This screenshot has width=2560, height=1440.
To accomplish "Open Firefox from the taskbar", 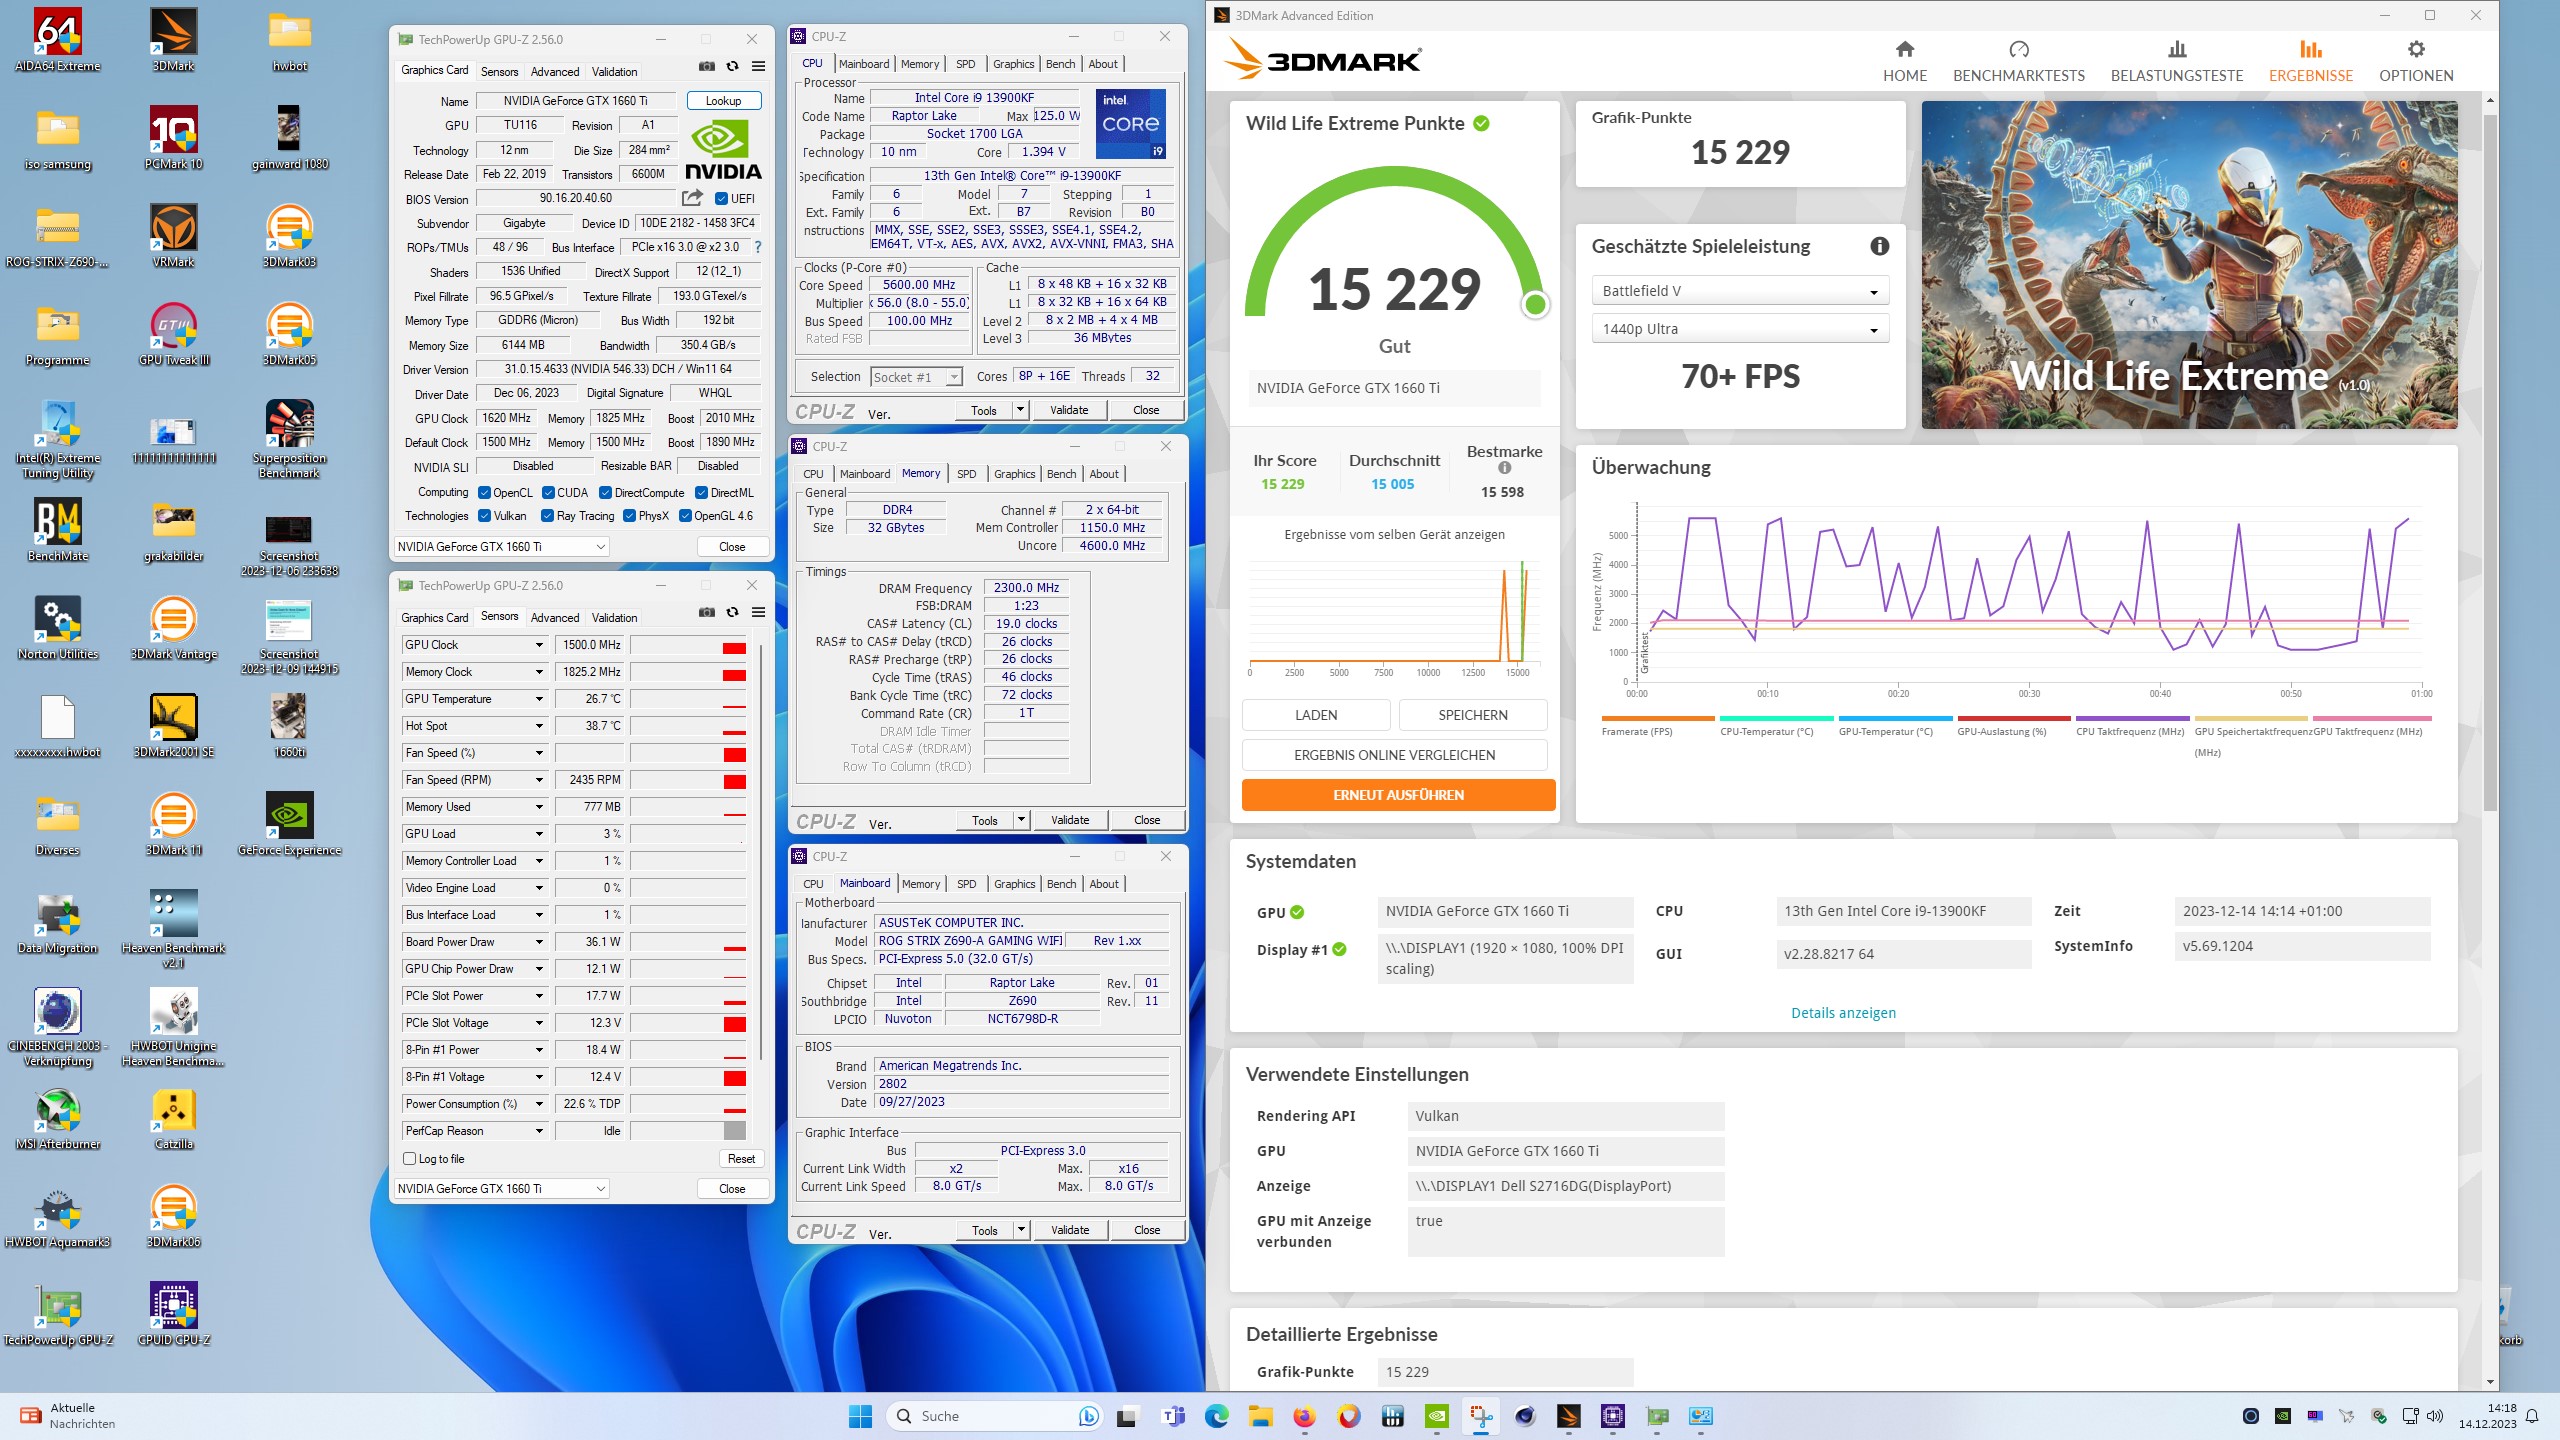I will [1304, 1416].
